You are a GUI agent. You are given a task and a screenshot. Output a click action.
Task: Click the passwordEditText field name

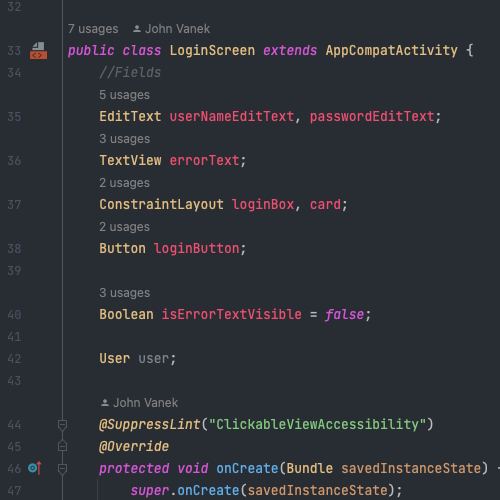tap(372, 117)
